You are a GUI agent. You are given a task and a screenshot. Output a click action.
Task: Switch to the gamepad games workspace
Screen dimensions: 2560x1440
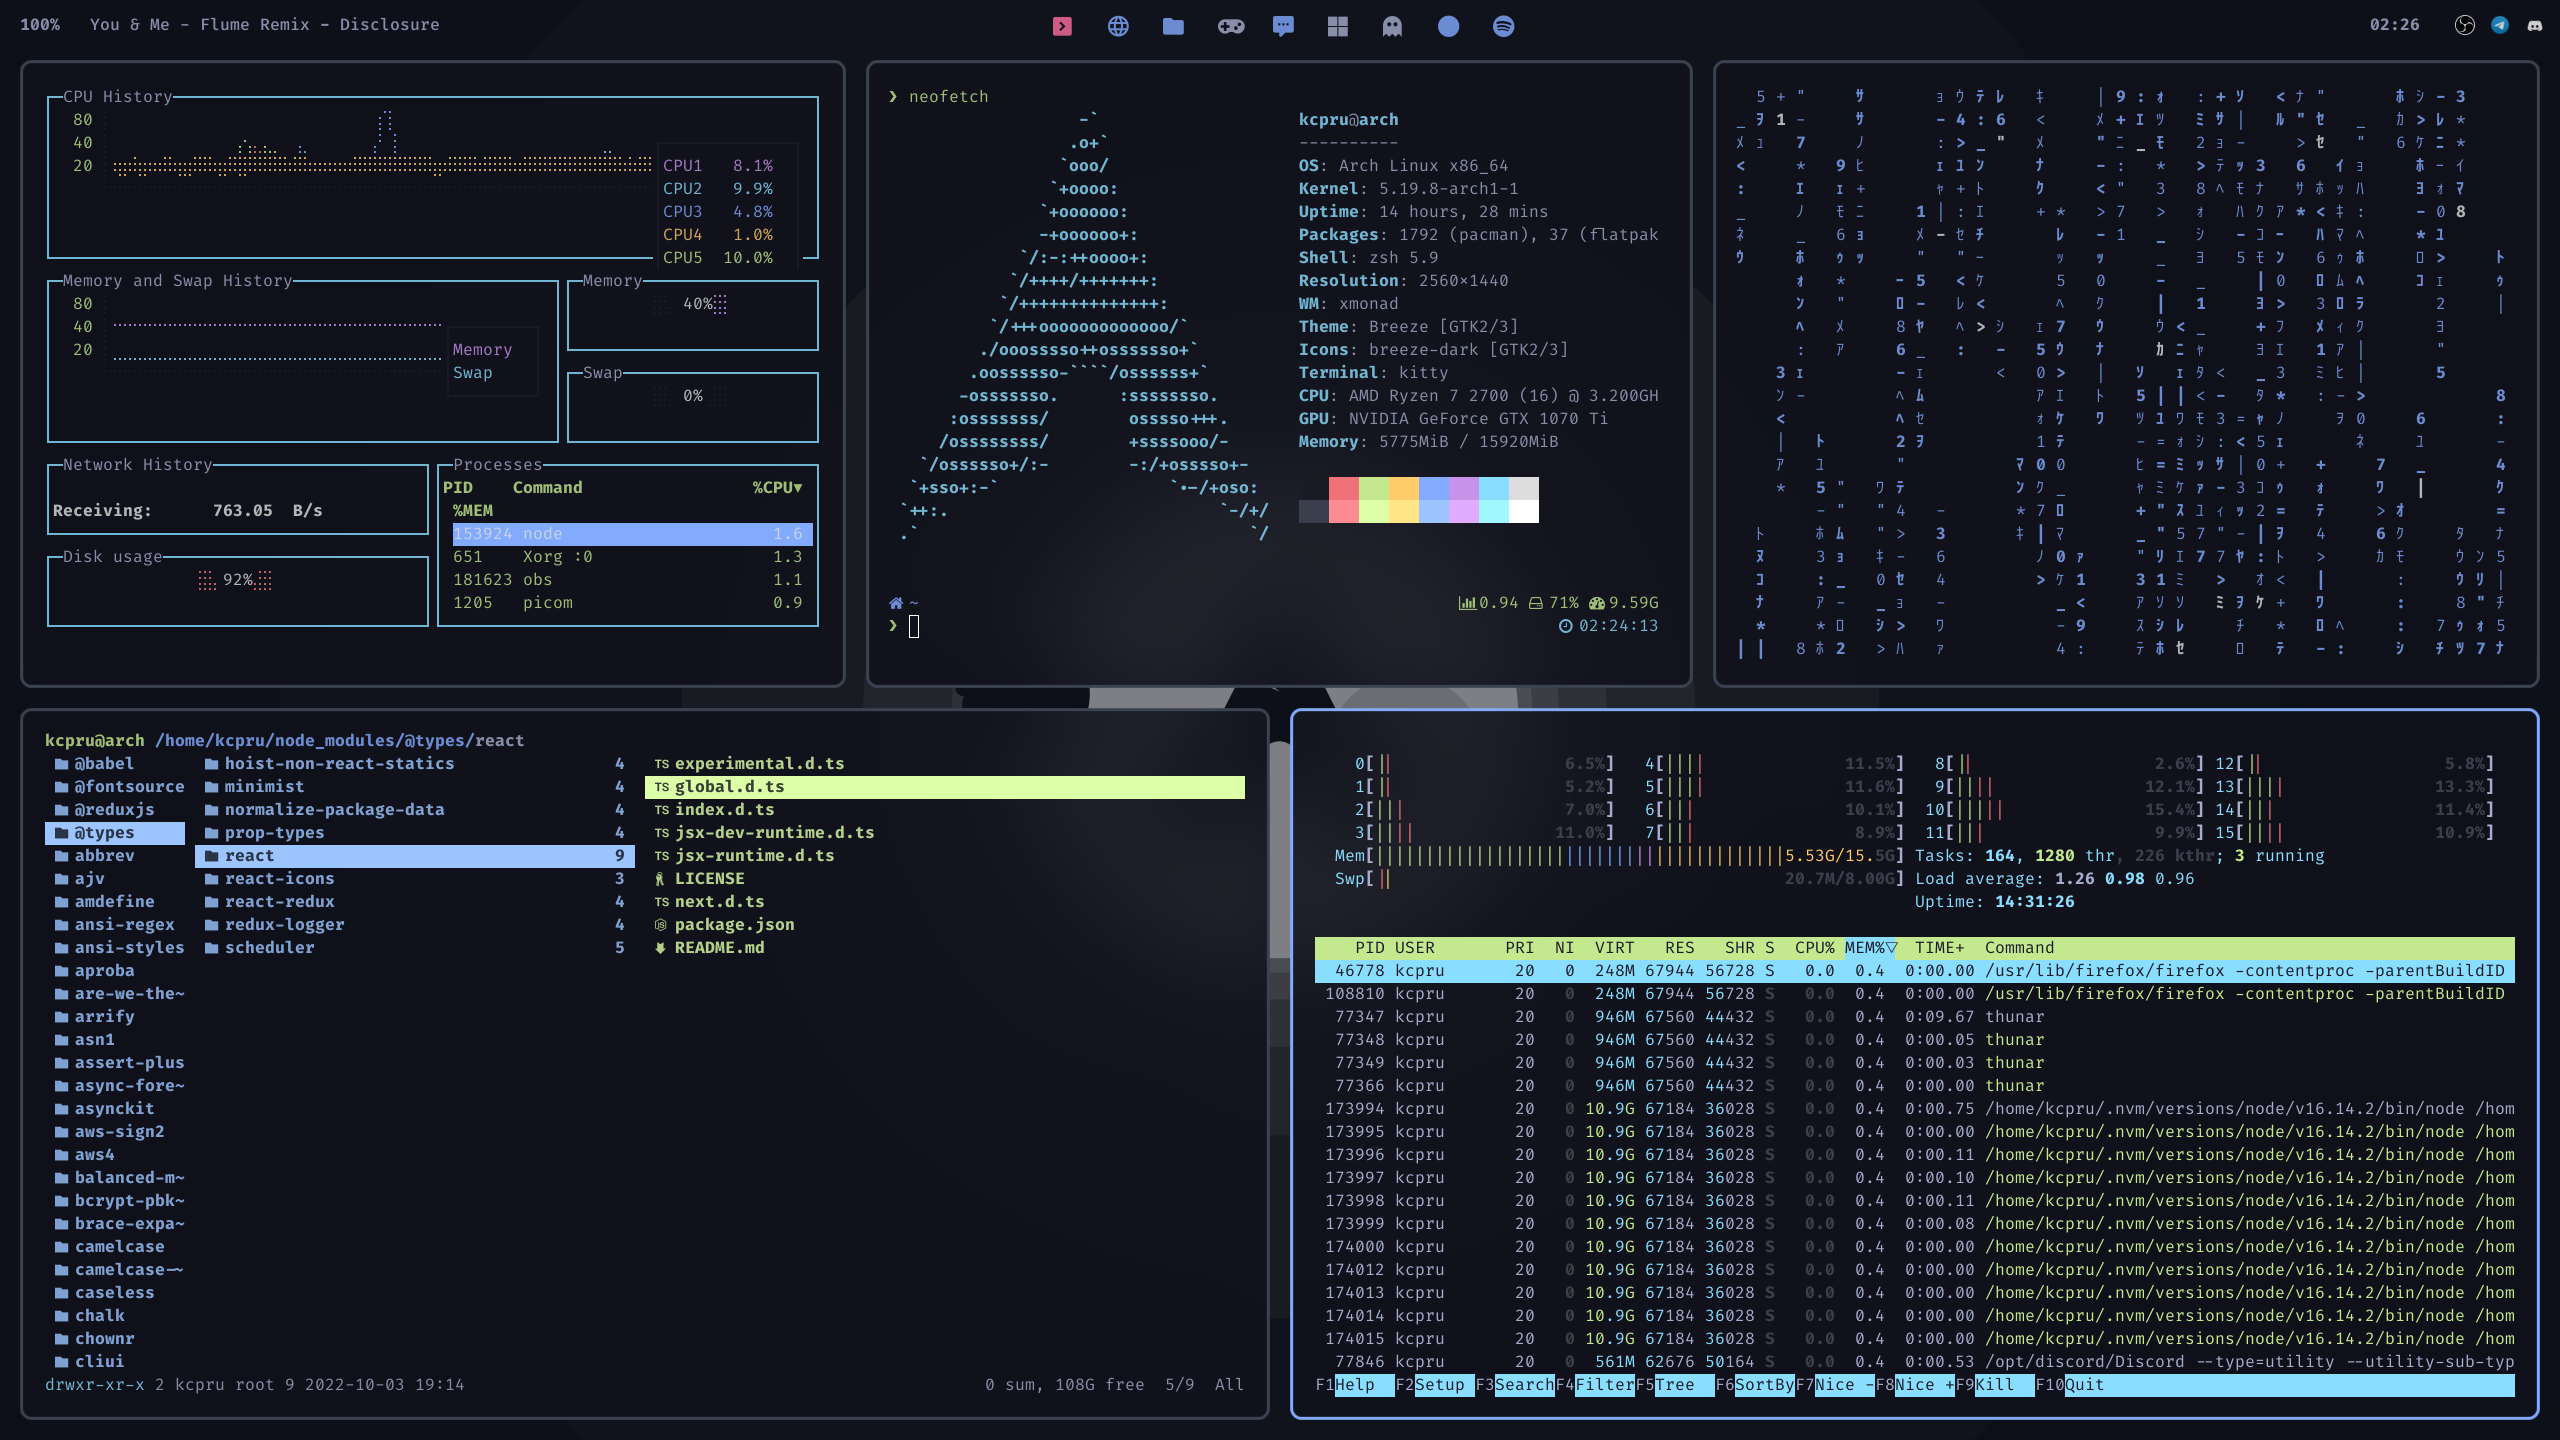tap(1230, 26)
